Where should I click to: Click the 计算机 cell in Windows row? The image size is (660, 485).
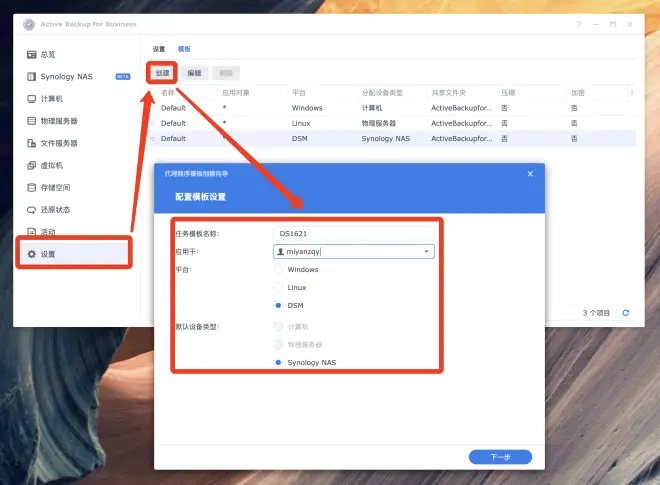[x=372, y=108]
